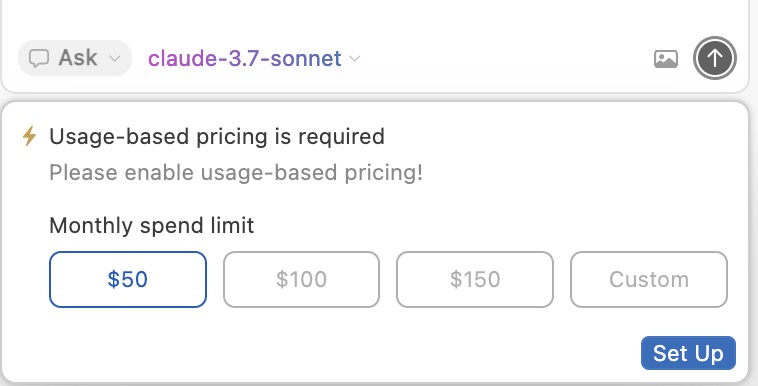Click the chat bubble icon beside Ask

(39, 59)
